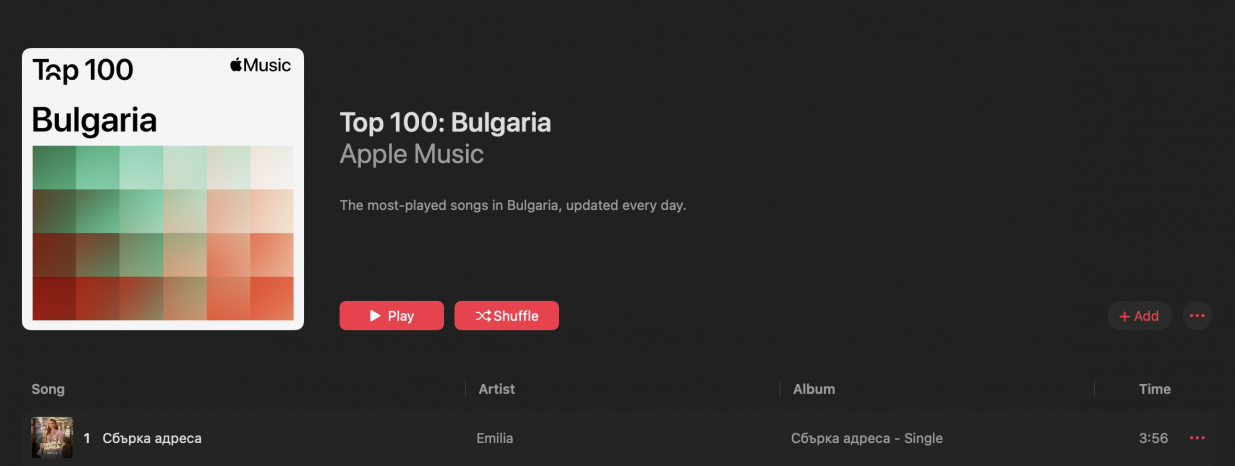The image size is (1235, 466).
Task: Click the Time column header
Action: tap(1154, 389)
